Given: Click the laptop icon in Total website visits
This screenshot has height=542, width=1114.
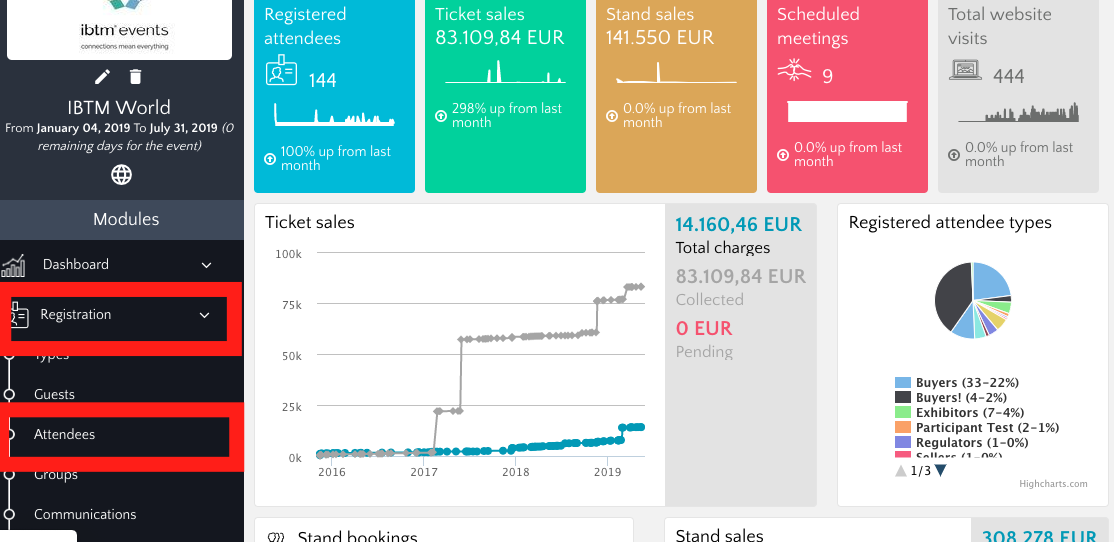Looking at the screenshot, I should [967, 71].
